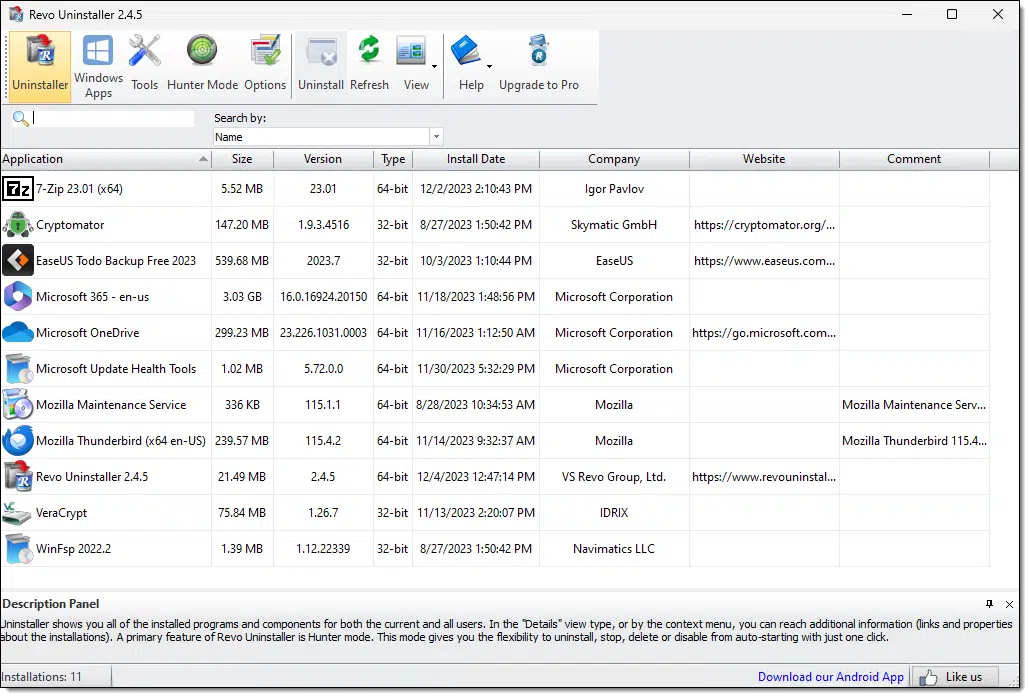Select the 7-Zip 23.01 (x64) name
The height and width of the screenshot is (698, 1030).
point(79,189)
